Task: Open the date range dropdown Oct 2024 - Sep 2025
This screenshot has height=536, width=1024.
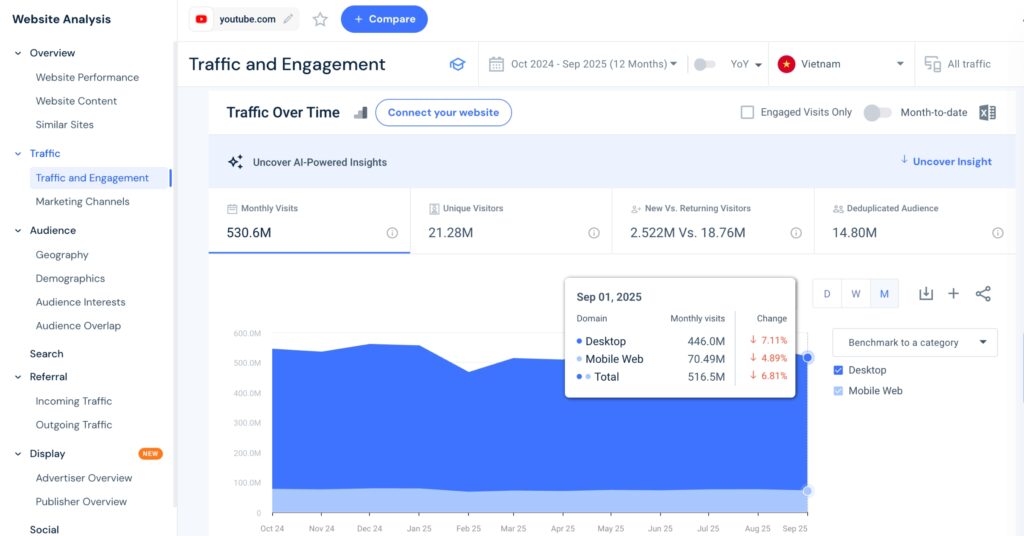Action: click(x=583, y=64)
